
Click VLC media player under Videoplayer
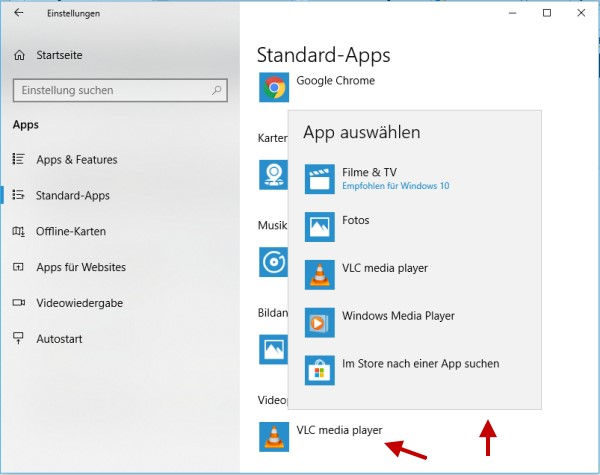(339, 430)
